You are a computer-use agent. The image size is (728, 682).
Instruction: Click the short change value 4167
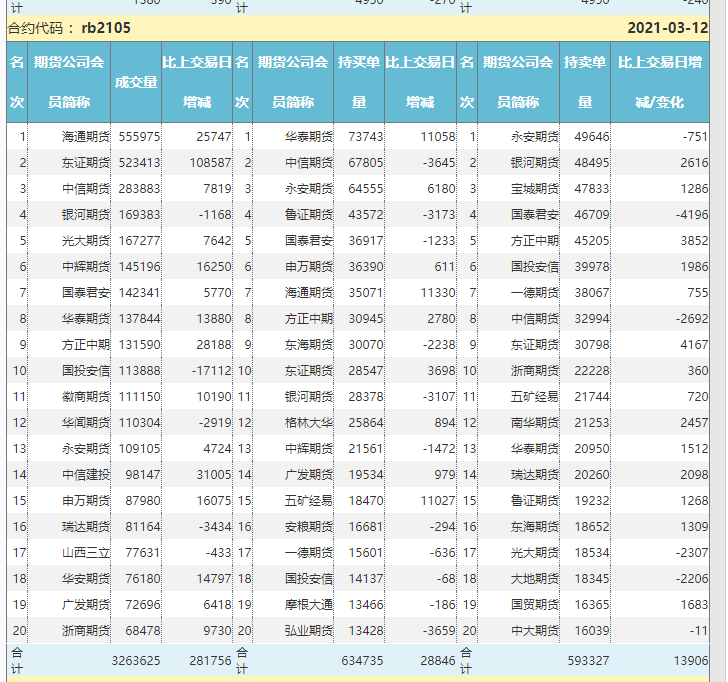tap(695, 344)
